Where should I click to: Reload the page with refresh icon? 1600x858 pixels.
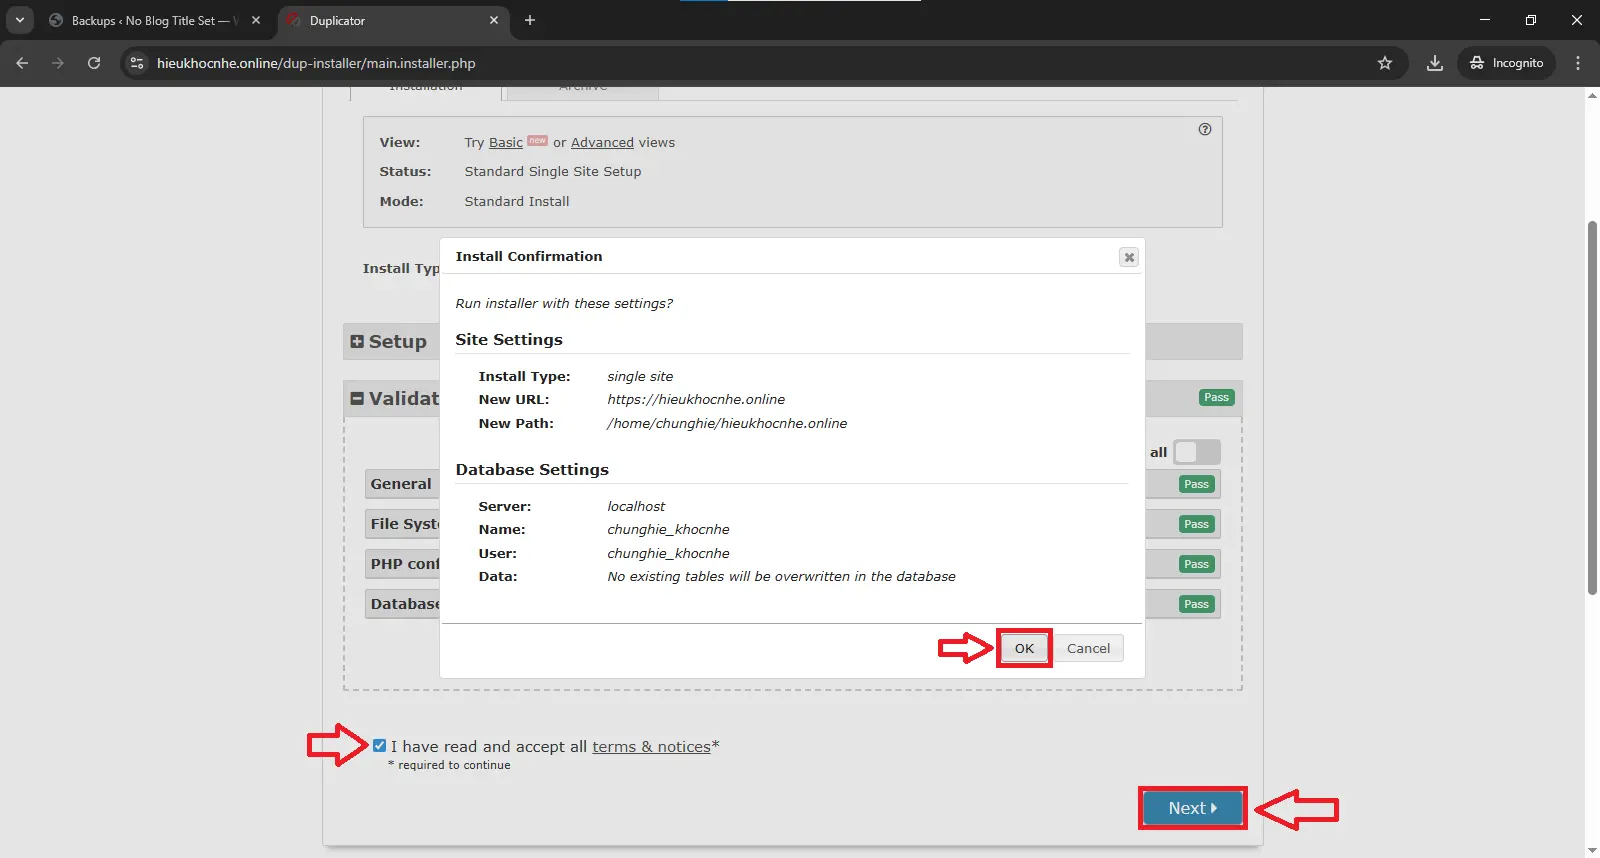(94, 63)
